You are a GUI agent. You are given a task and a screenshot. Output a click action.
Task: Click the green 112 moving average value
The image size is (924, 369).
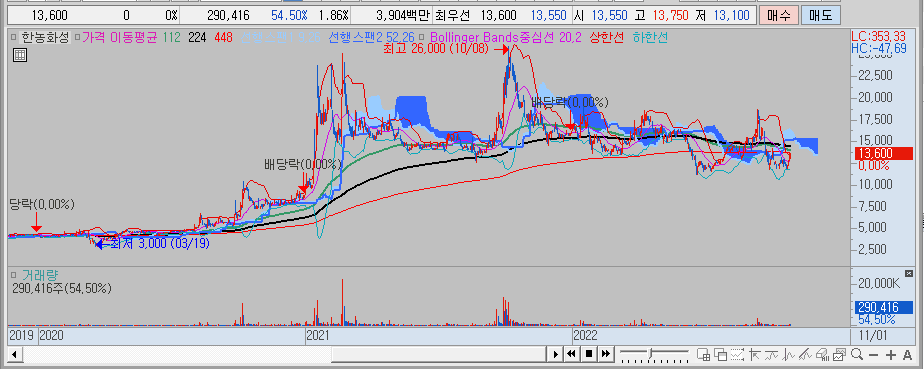[x=171, y=38]
